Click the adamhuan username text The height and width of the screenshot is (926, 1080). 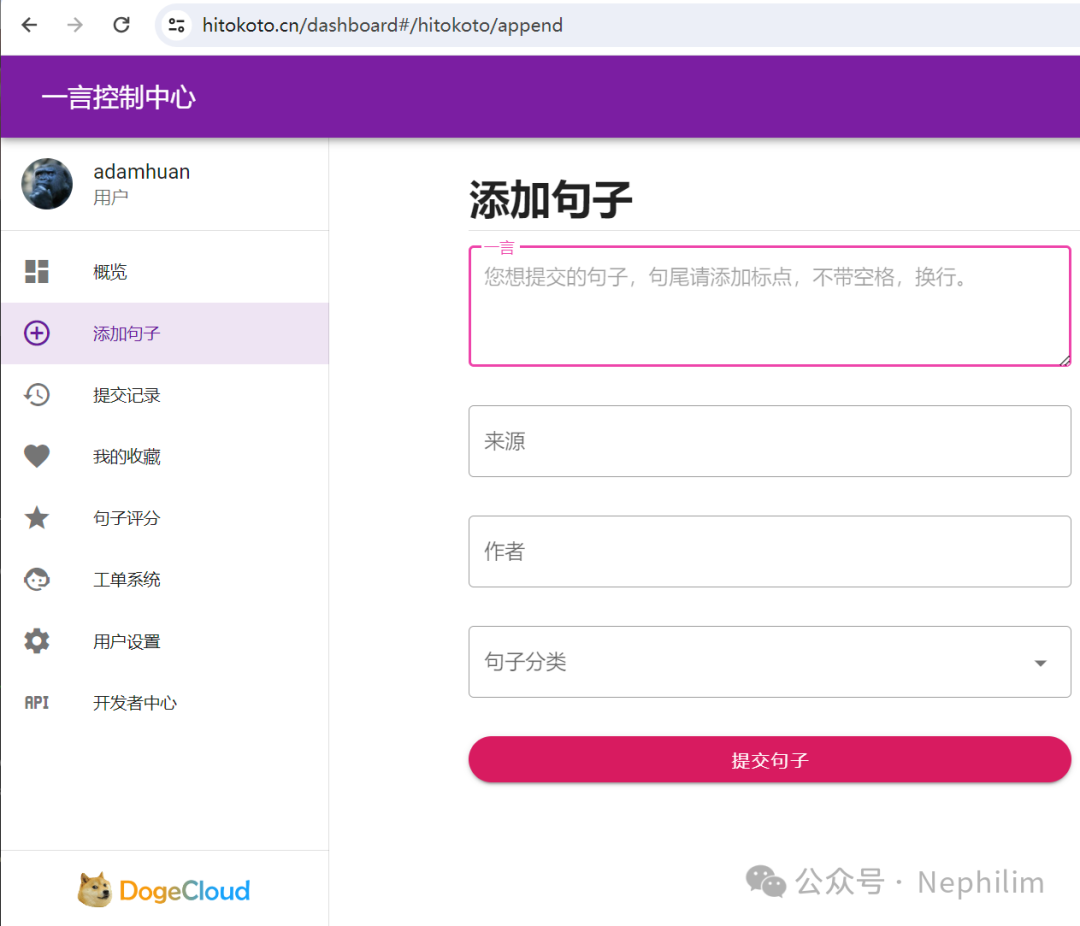click(x=141, y=172)
